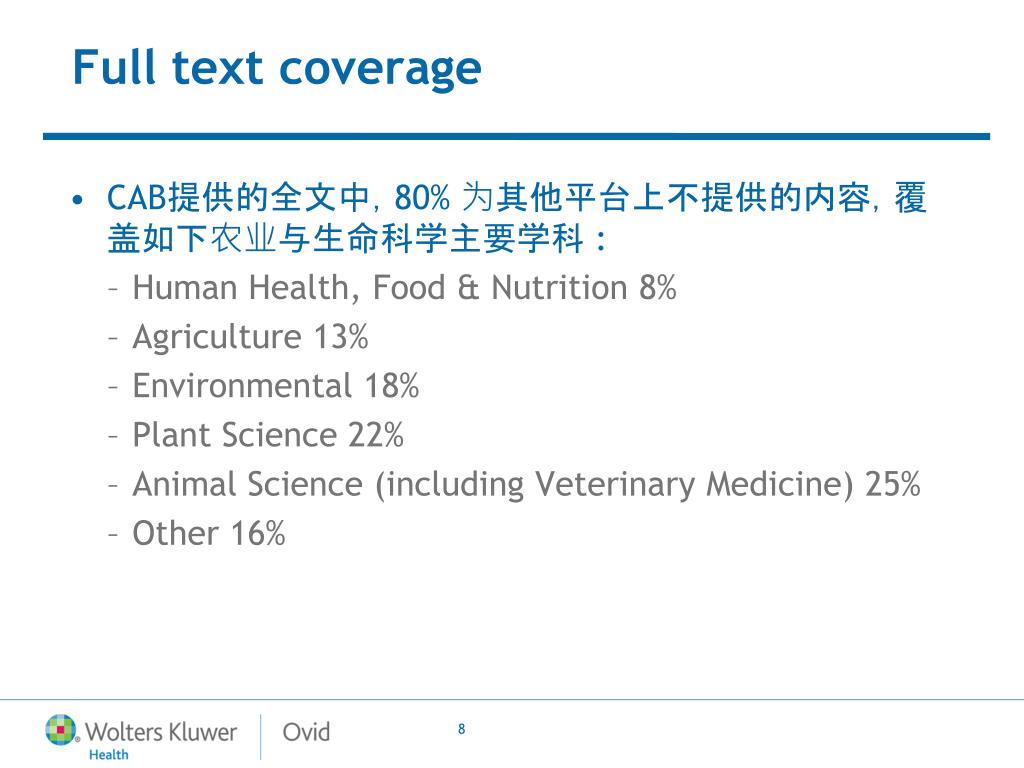
Task: Select the "Human Health, Food & Nutrition 8%" line
Action: 404,288
